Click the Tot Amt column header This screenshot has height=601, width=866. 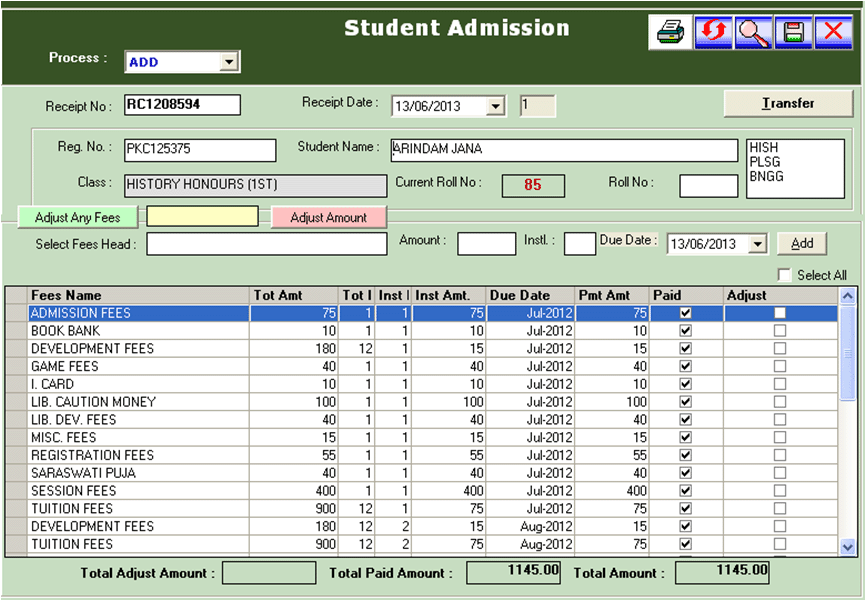pyautogui.click(x=294, y=296)
